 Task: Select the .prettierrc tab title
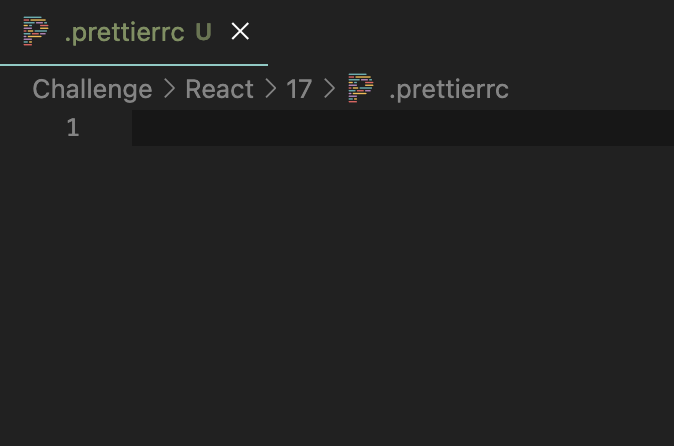124,32
